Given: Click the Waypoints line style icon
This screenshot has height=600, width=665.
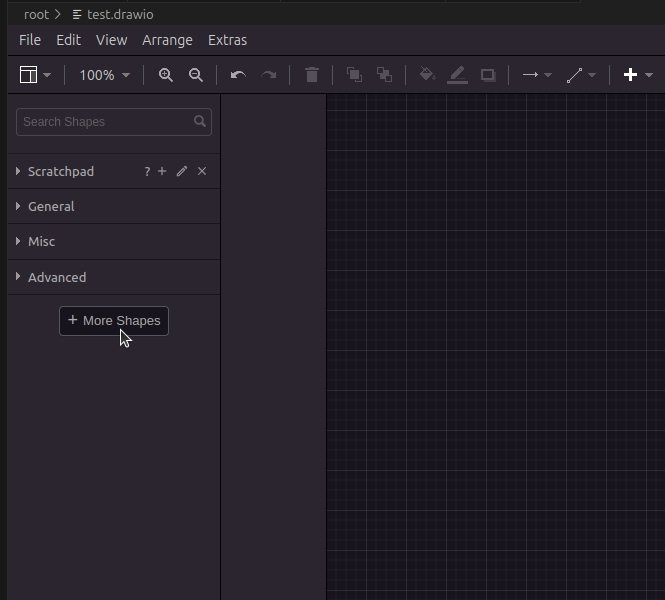Looking at the screenshot, I should click(x=574, y=75).
